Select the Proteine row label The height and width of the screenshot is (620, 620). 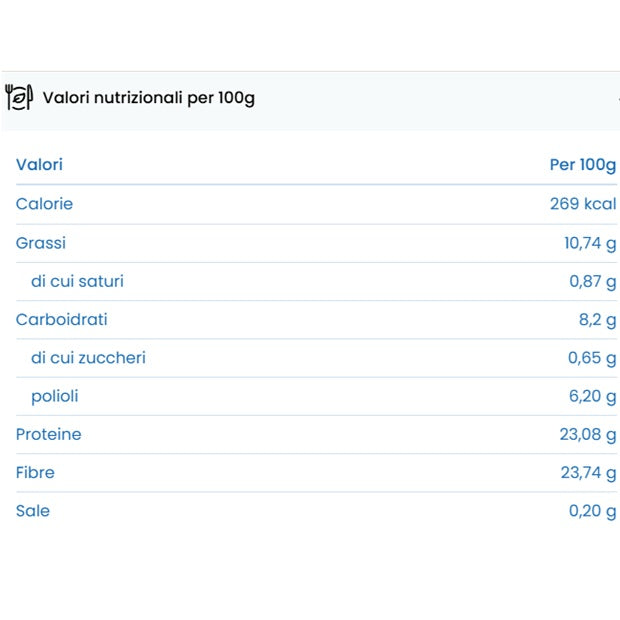tap(48, 435)
